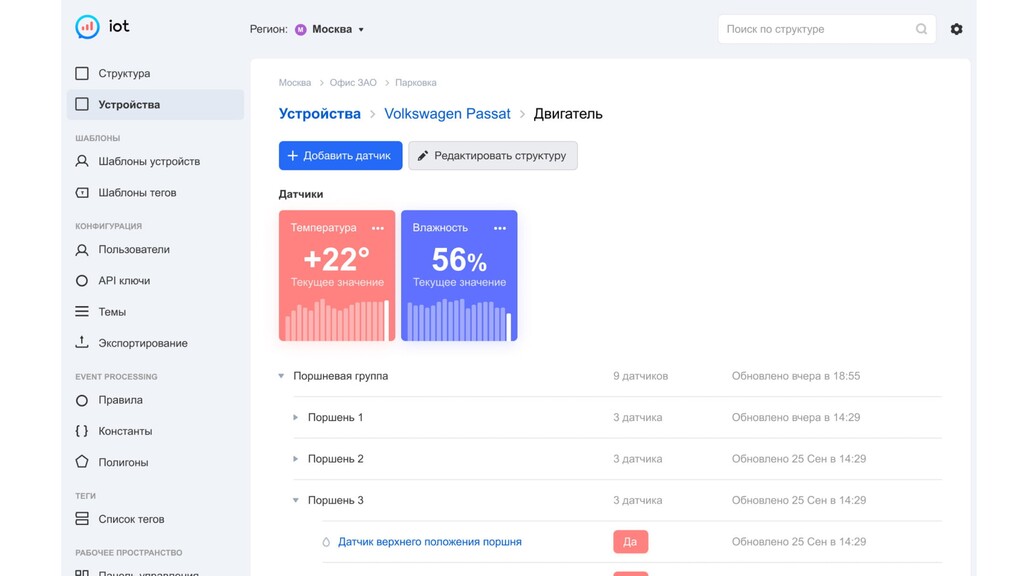This screenshot has height=576, width=1024.
Task: Click the Москва breadcrumb
Action: point(295,83)
